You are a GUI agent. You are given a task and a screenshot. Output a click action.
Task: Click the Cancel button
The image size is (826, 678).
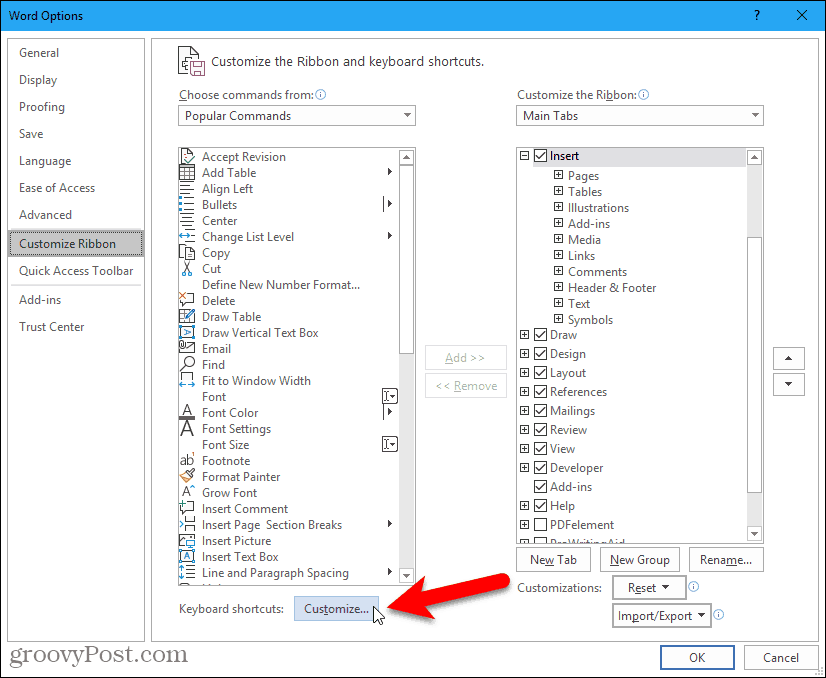[x=781, y=657]
